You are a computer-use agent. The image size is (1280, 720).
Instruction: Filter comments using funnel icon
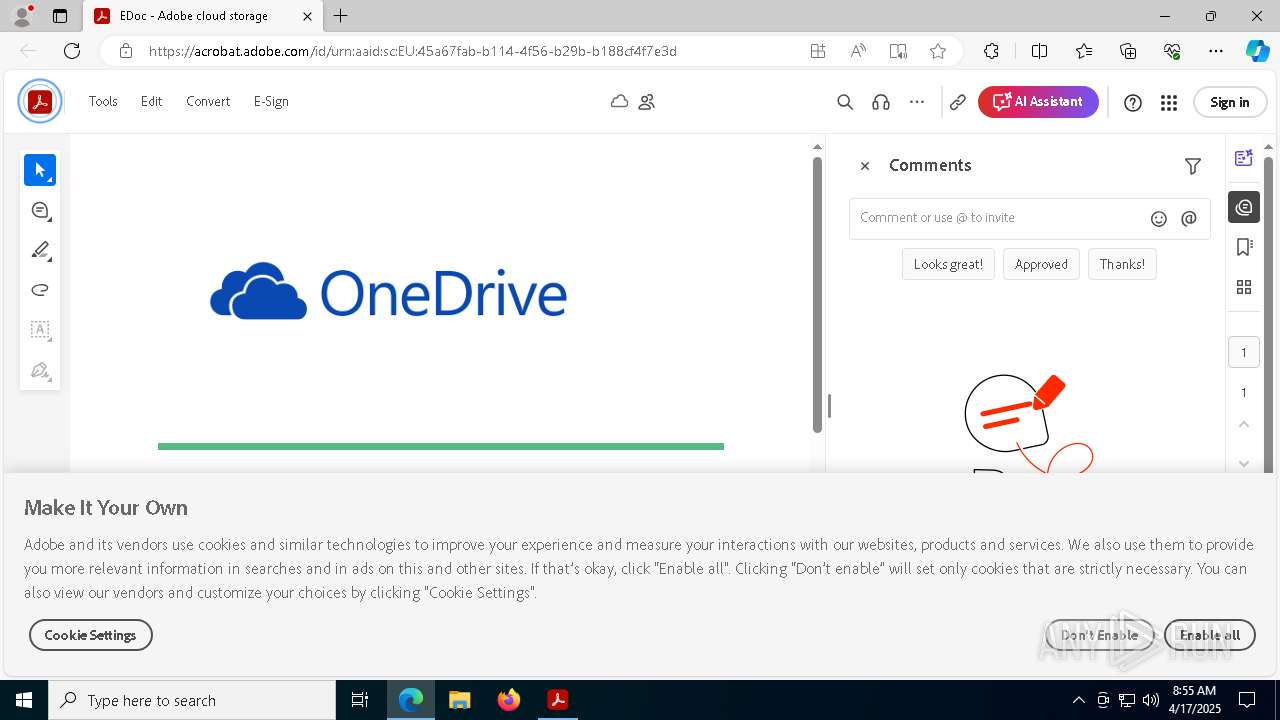click(1193, 166)
